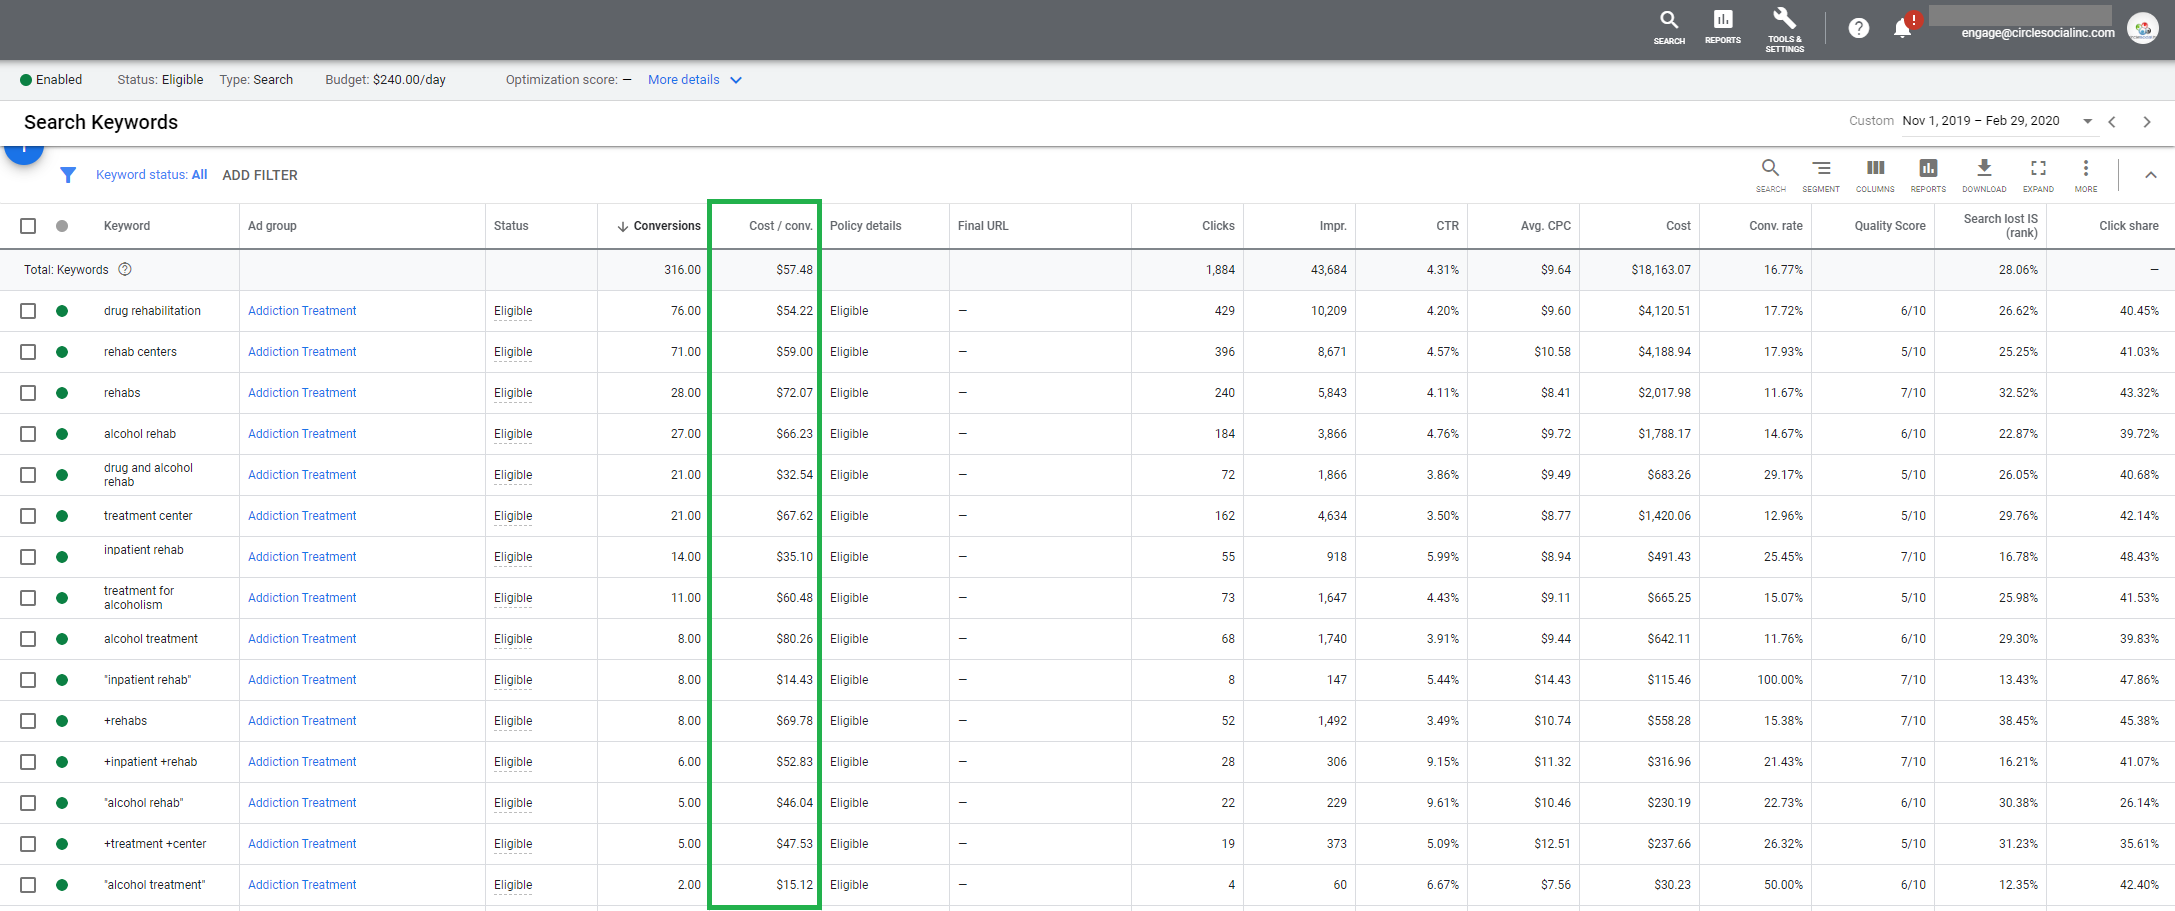
Task: Toggle the select-all checkbox in table header
Action: pyautogui.click(x=28, y=226)
